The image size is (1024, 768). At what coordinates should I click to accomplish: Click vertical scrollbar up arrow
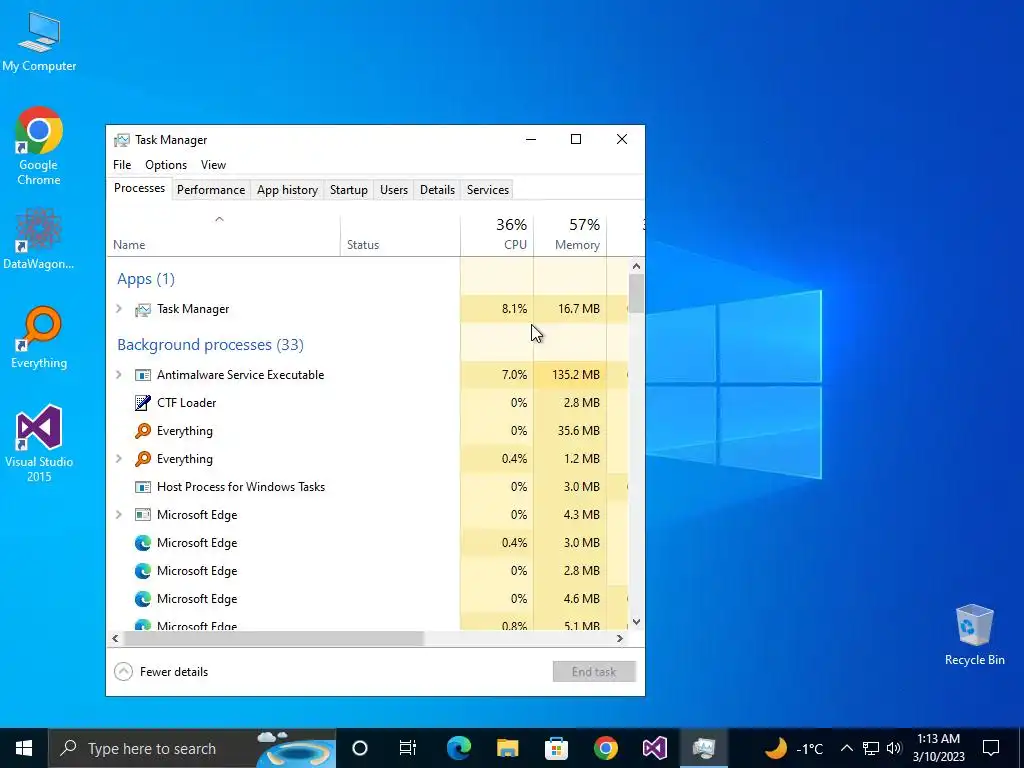(x=637, y=266)
